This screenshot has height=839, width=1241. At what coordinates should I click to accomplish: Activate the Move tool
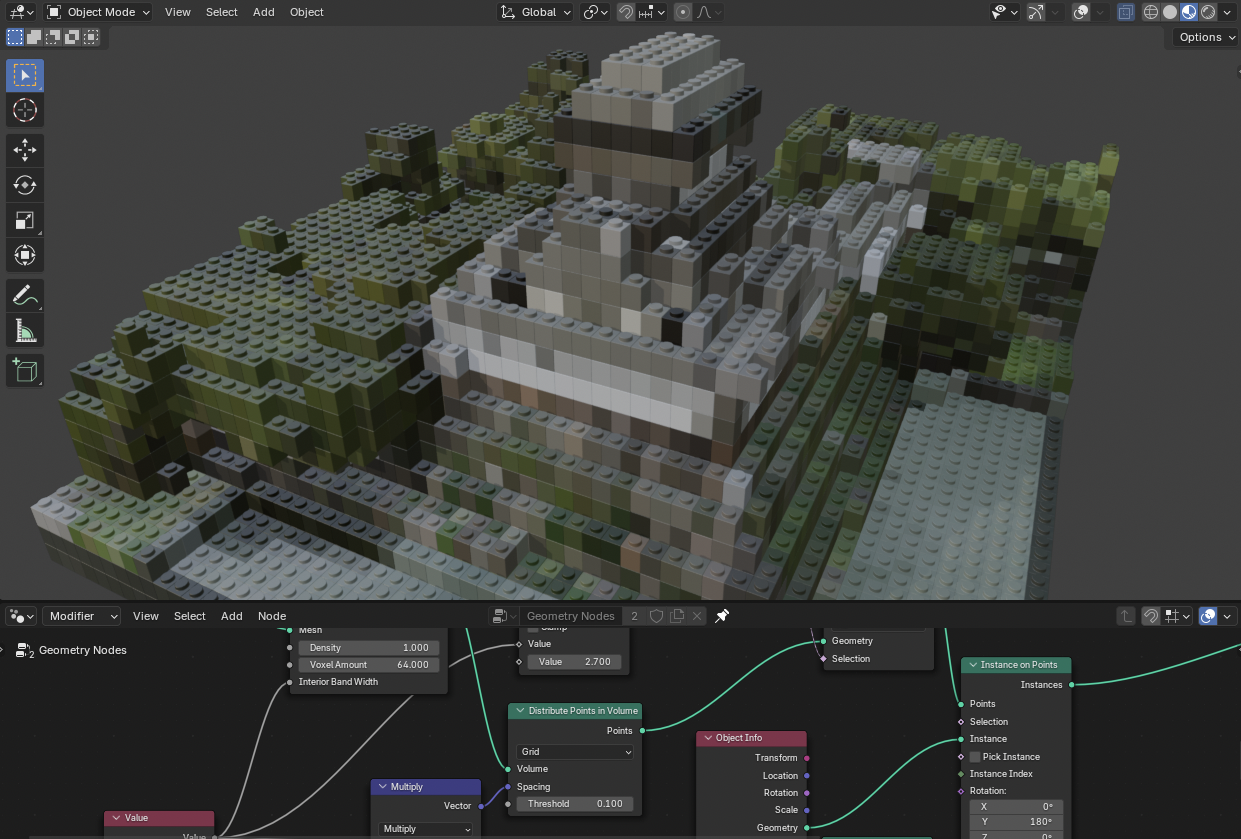pos(25,150)
